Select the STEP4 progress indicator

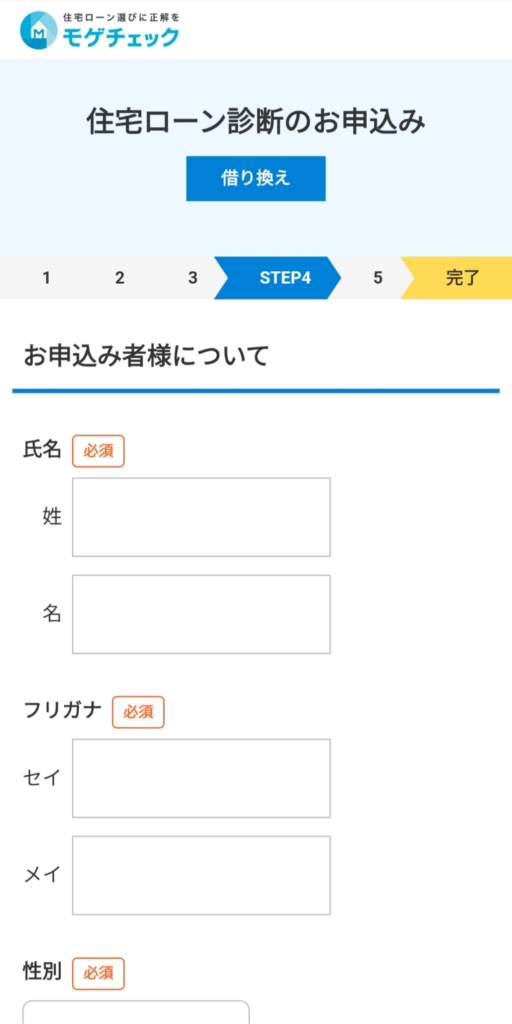coord(285,278)
